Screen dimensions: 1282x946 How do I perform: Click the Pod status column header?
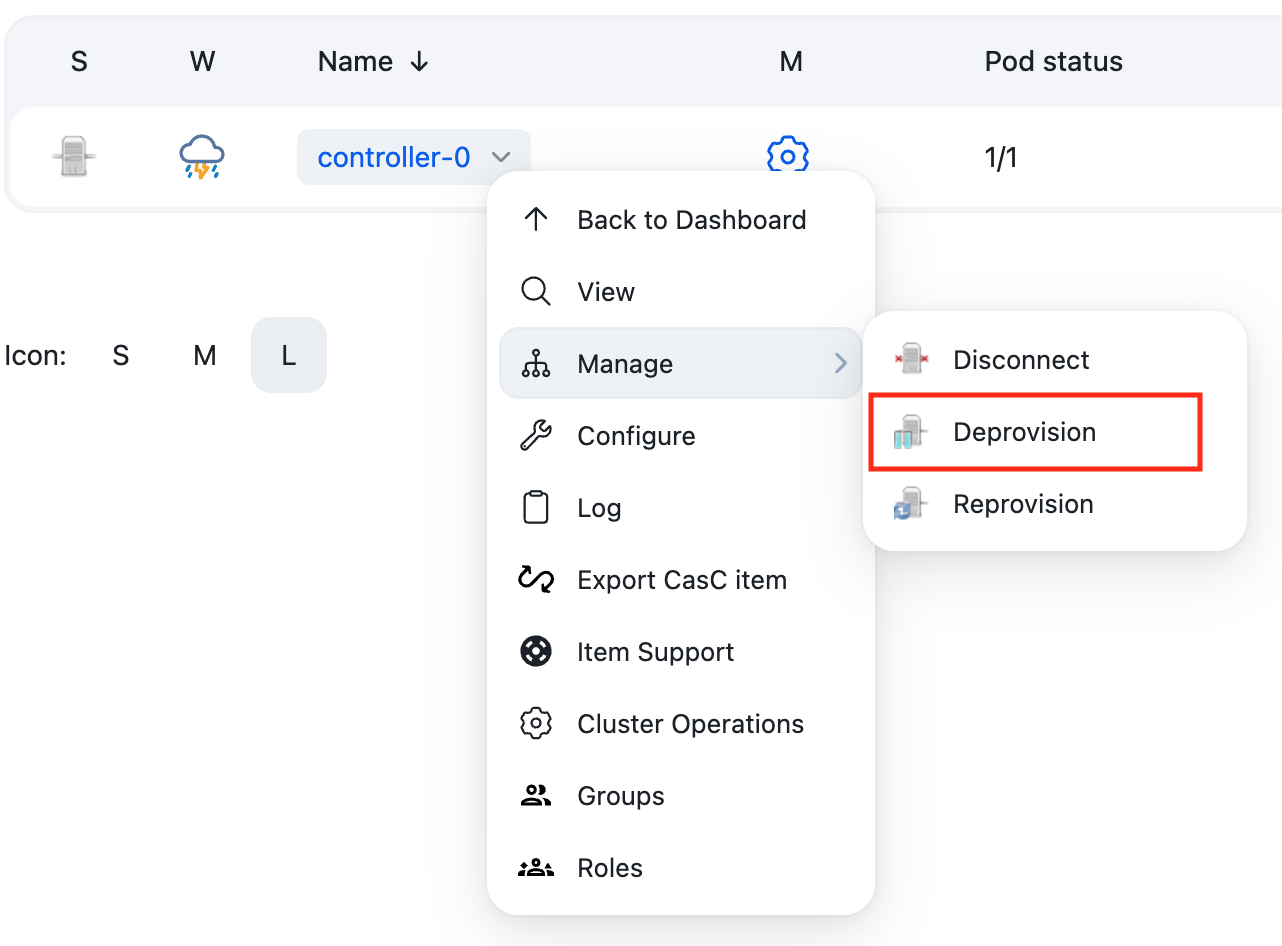1054,62
